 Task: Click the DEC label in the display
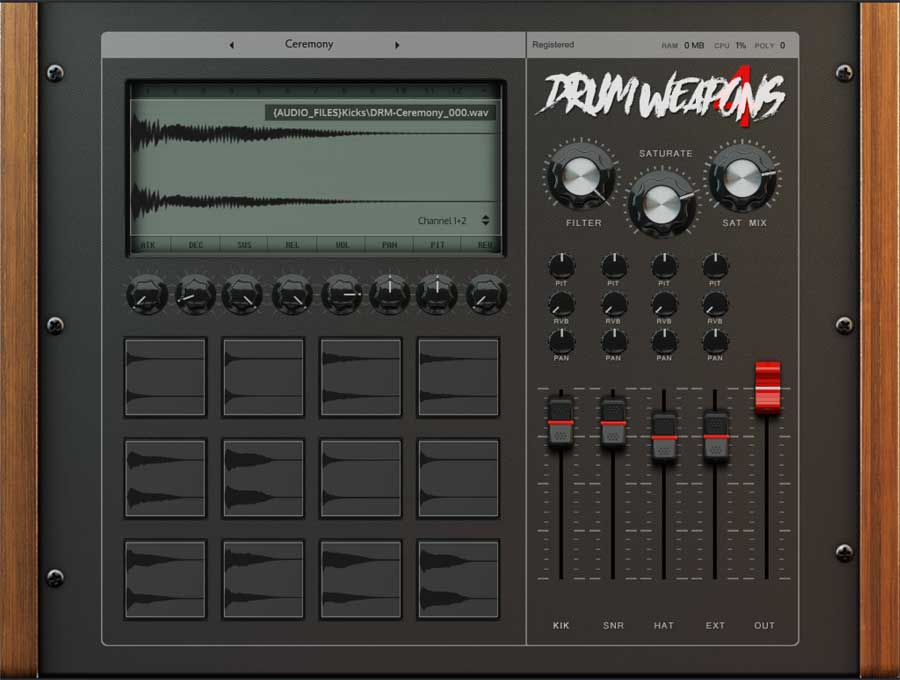tap(196, 245)
